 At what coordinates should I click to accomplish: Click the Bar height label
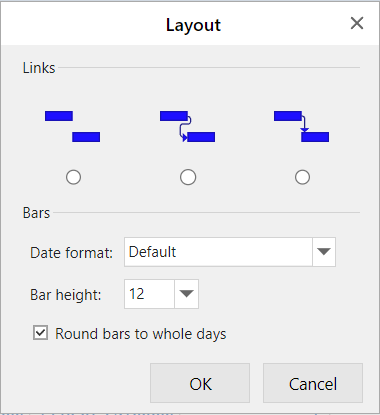point(66,295)
